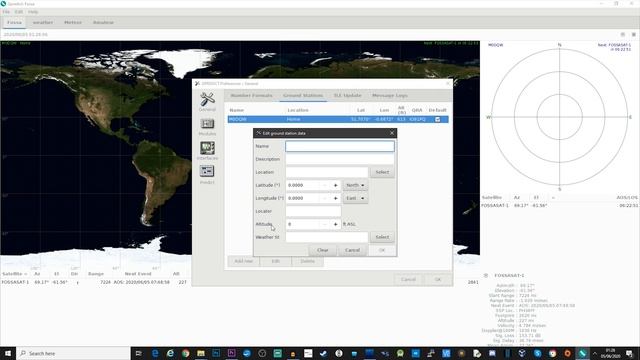
Task: Open the notification center icon
Action: click(x=630, y=353)
